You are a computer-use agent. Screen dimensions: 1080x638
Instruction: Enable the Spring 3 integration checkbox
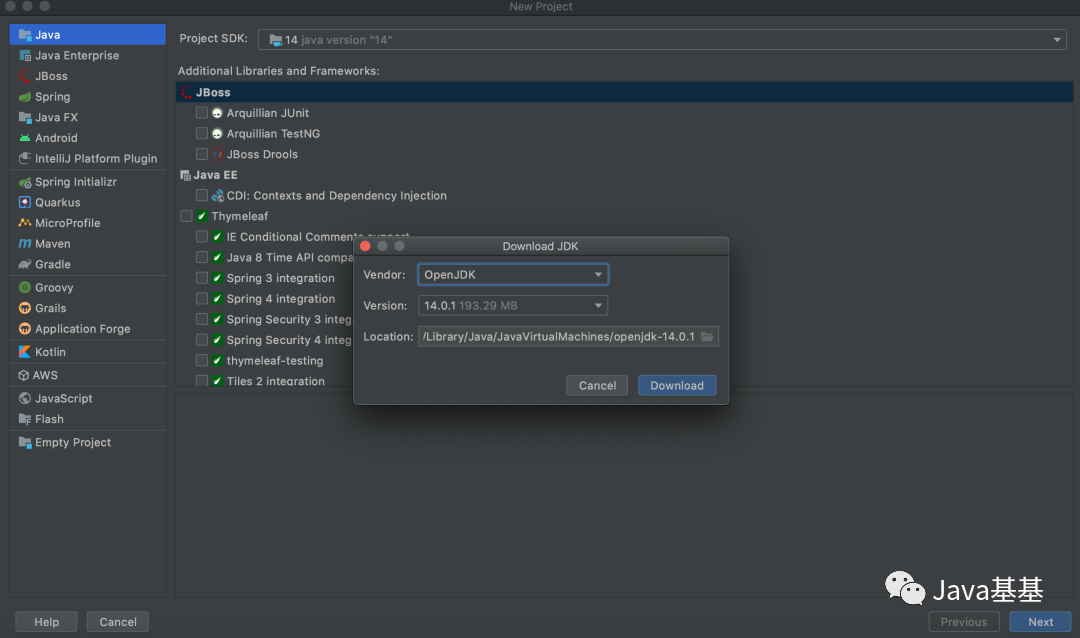coord(202,278)
